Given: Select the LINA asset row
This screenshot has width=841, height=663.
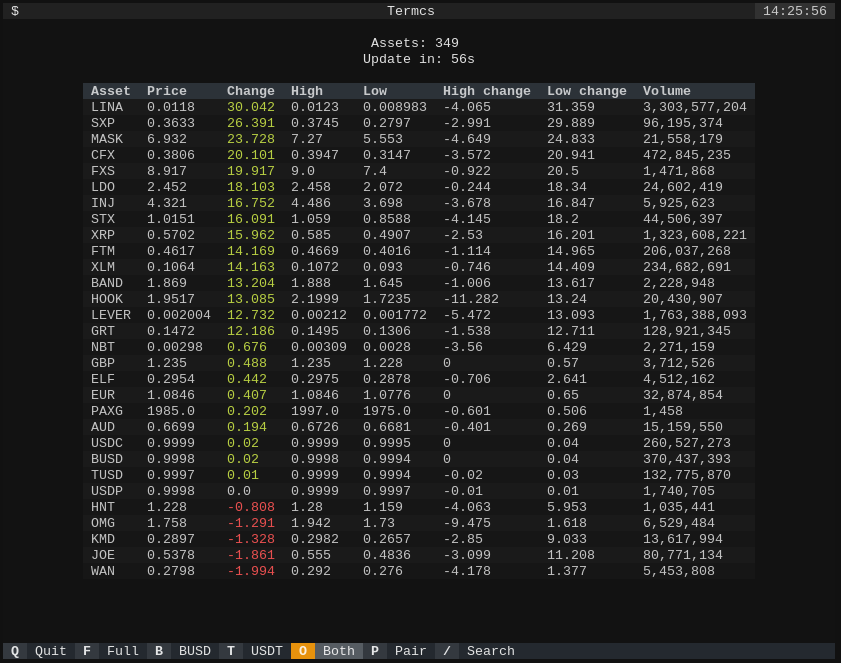Looking at the screenshot, I should [419, 107].
